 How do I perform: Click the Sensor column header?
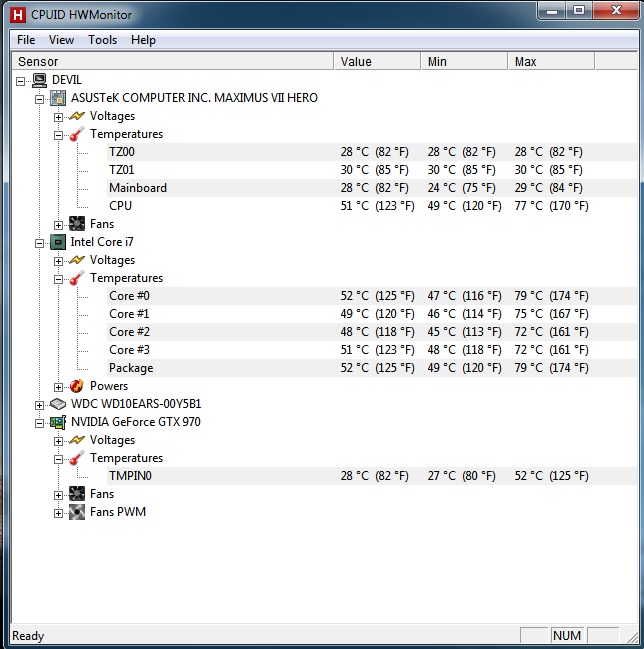pos(173,61)
